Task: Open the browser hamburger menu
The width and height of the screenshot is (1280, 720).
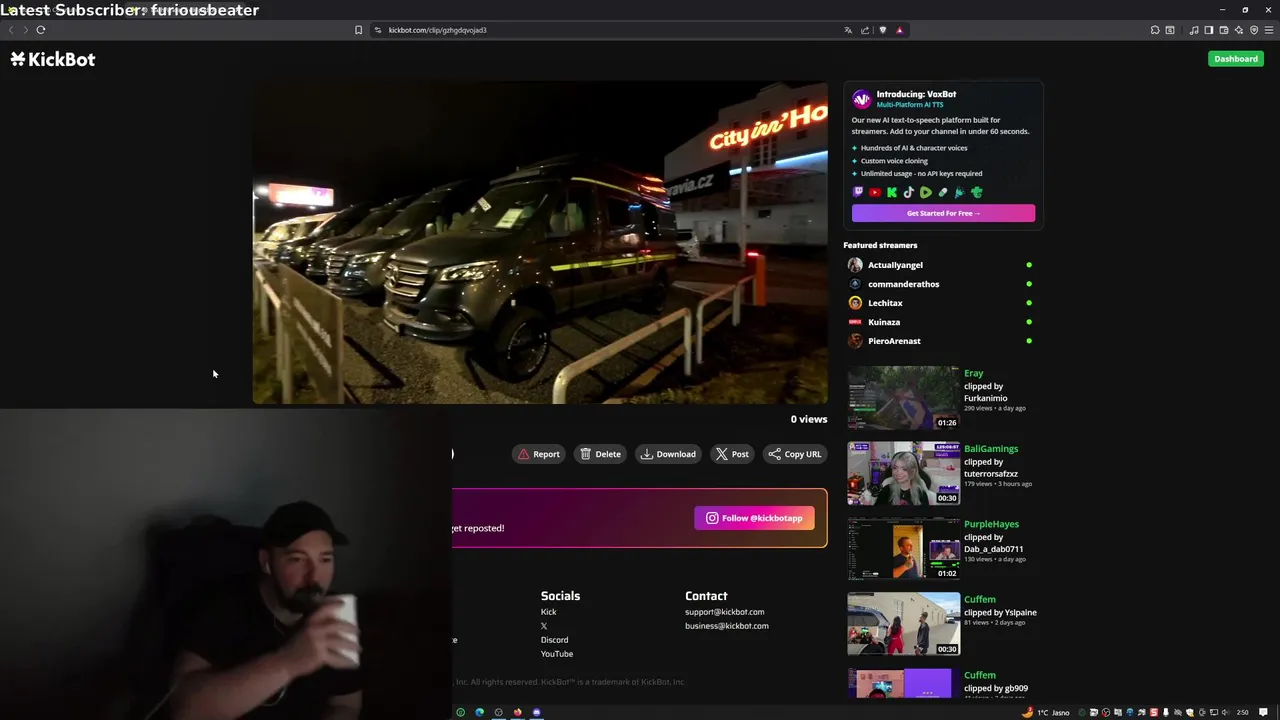Action: (1269, 30)
